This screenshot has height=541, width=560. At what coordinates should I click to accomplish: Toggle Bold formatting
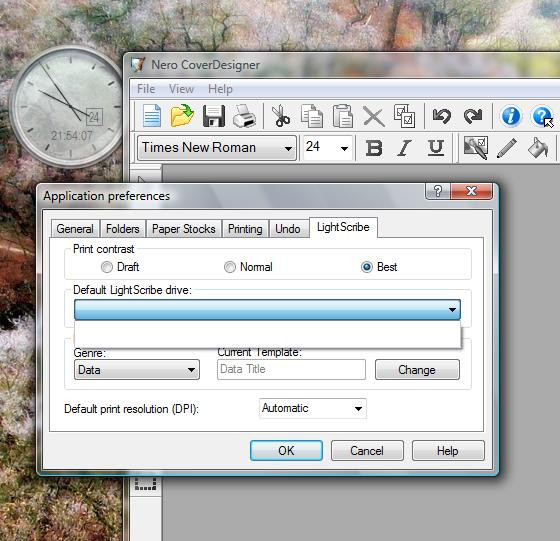pyautogui.click(x=374, y=147)
